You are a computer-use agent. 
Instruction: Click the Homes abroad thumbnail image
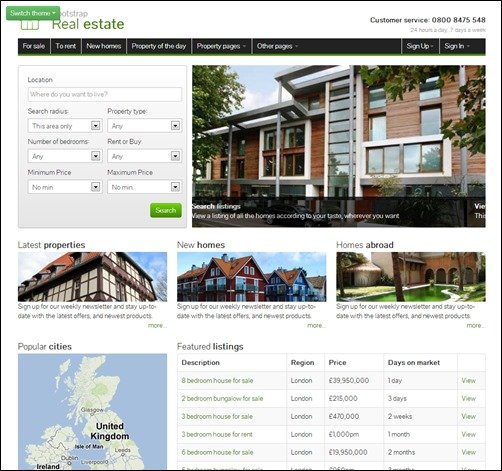pyautogui.click(x=411, y=277)
